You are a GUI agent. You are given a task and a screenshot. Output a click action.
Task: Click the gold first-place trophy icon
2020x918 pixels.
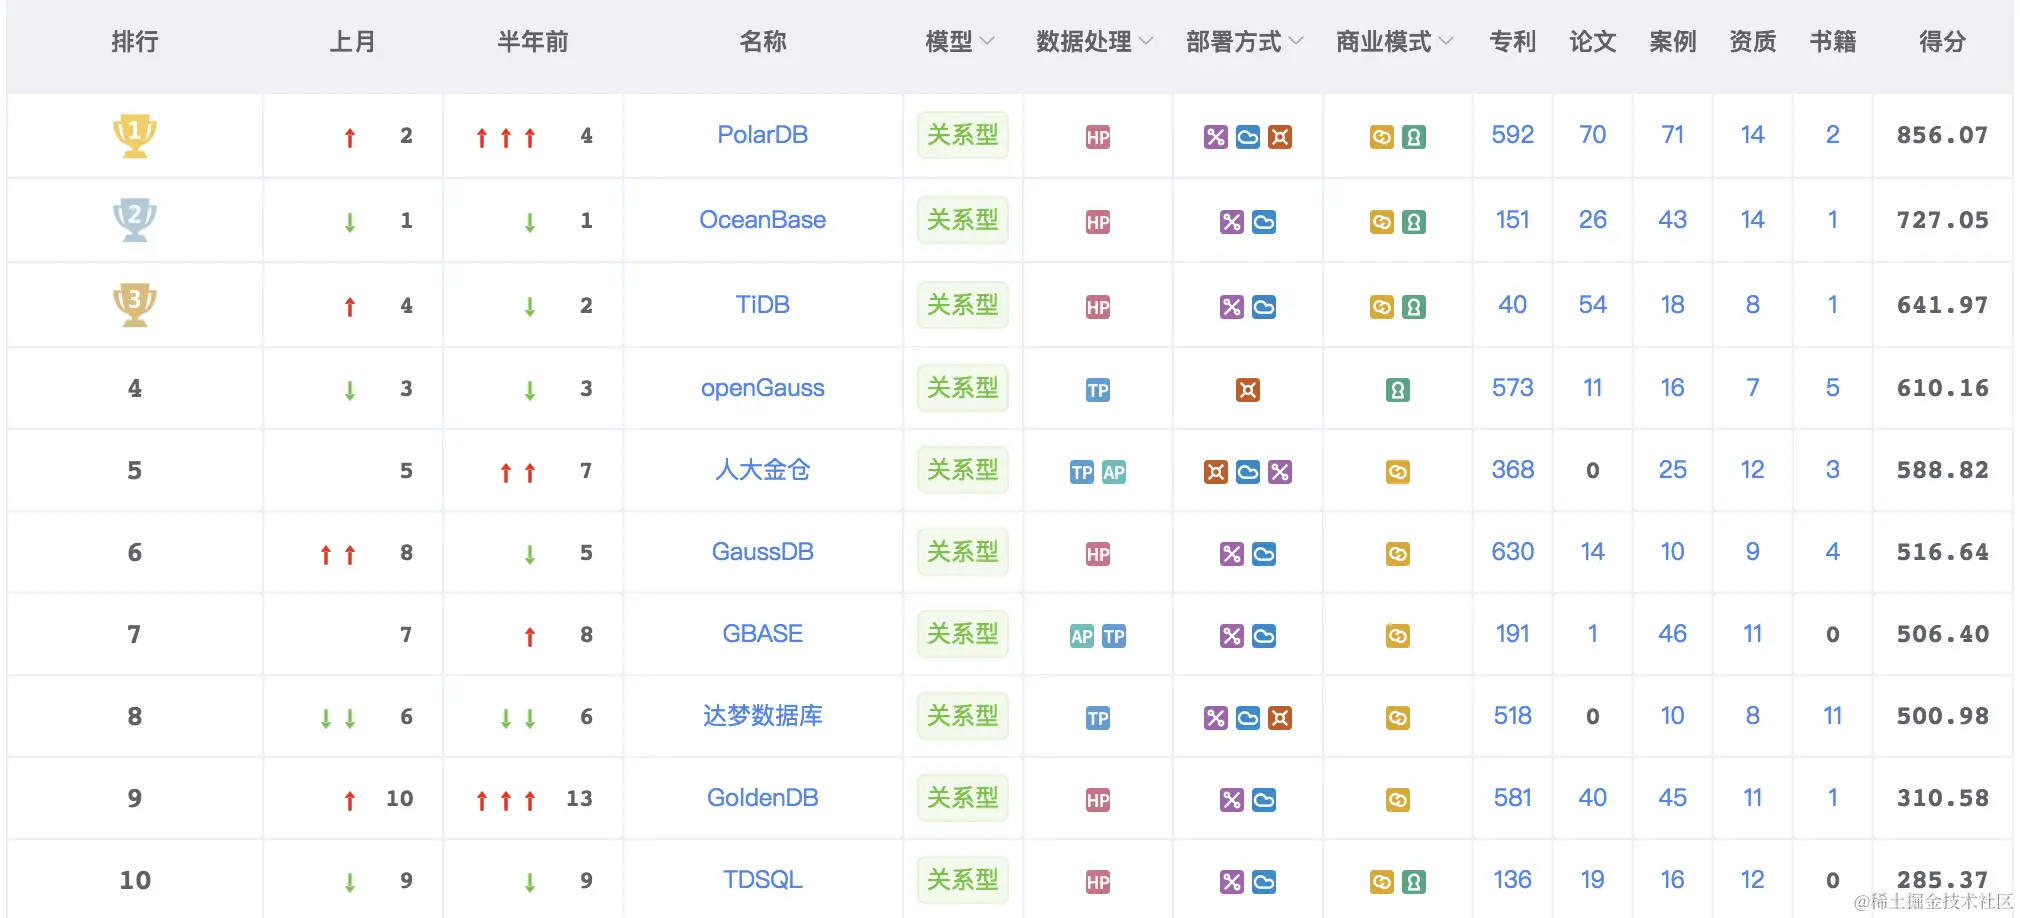(135, 135)
